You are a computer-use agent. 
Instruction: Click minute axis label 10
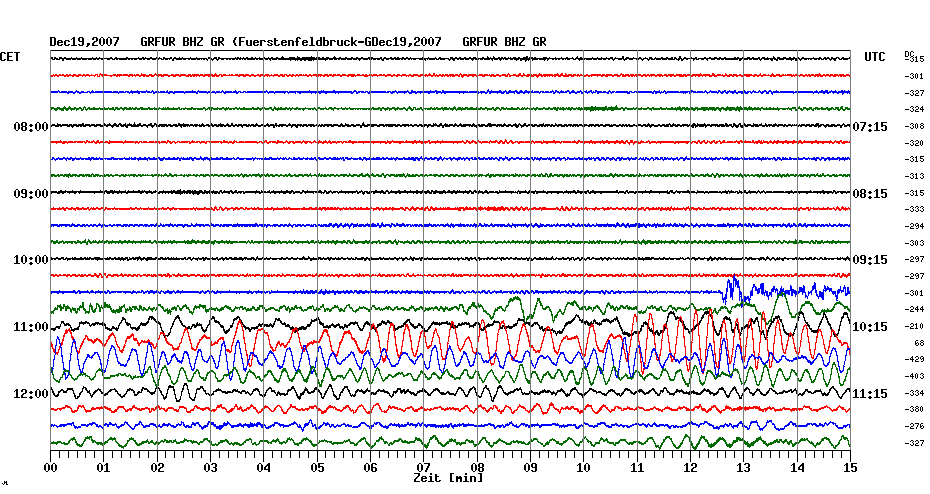[x=584, y=468]
